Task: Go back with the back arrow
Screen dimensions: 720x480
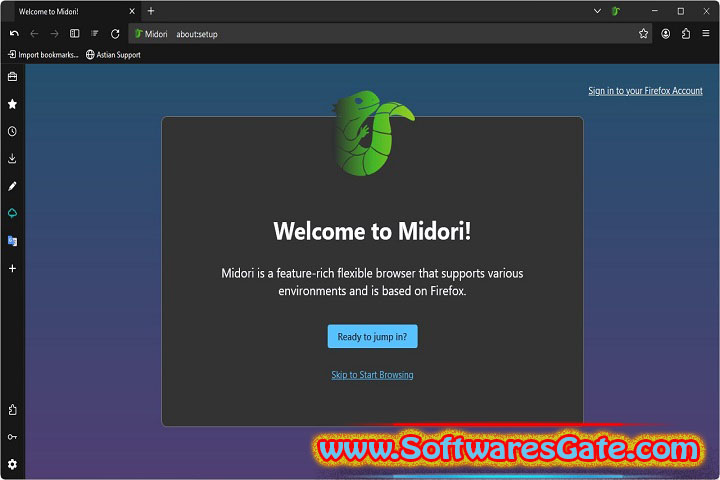Action: (x=34, y=34)
